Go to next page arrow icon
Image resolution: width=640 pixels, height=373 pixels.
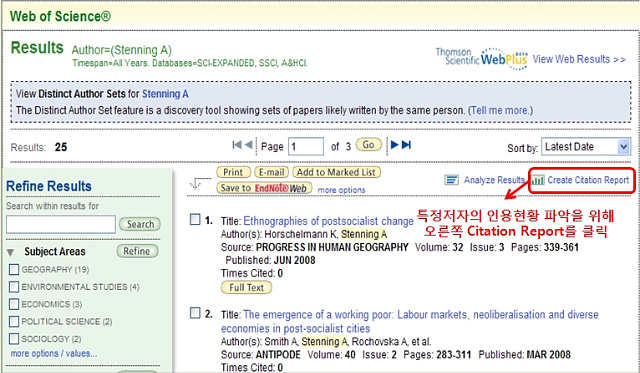tap(395, 145)
